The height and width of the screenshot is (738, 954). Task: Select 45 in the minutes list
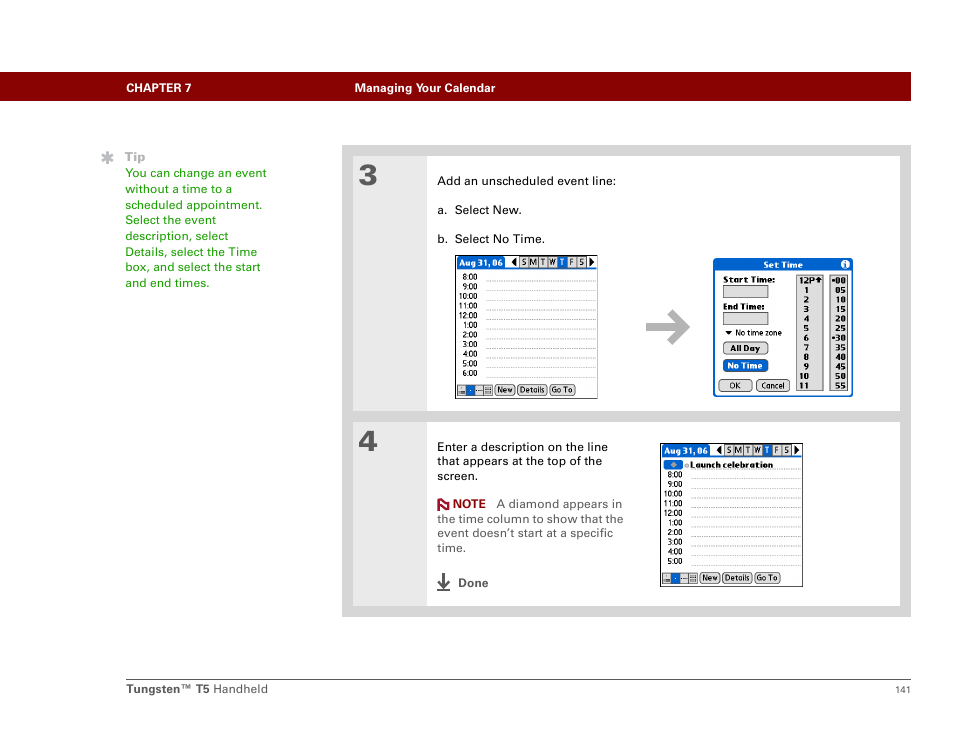click(x=840, y=367)
